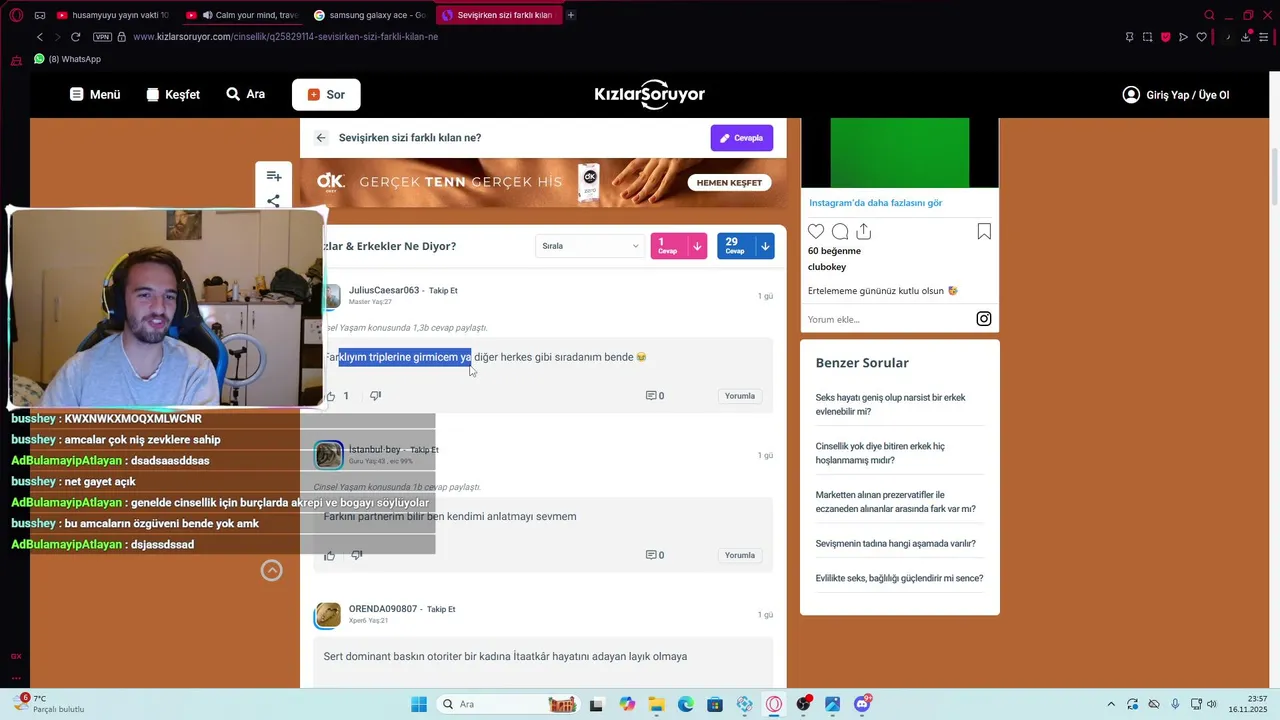Switch to the samsung galaxy ace tab

pos(371,15)
